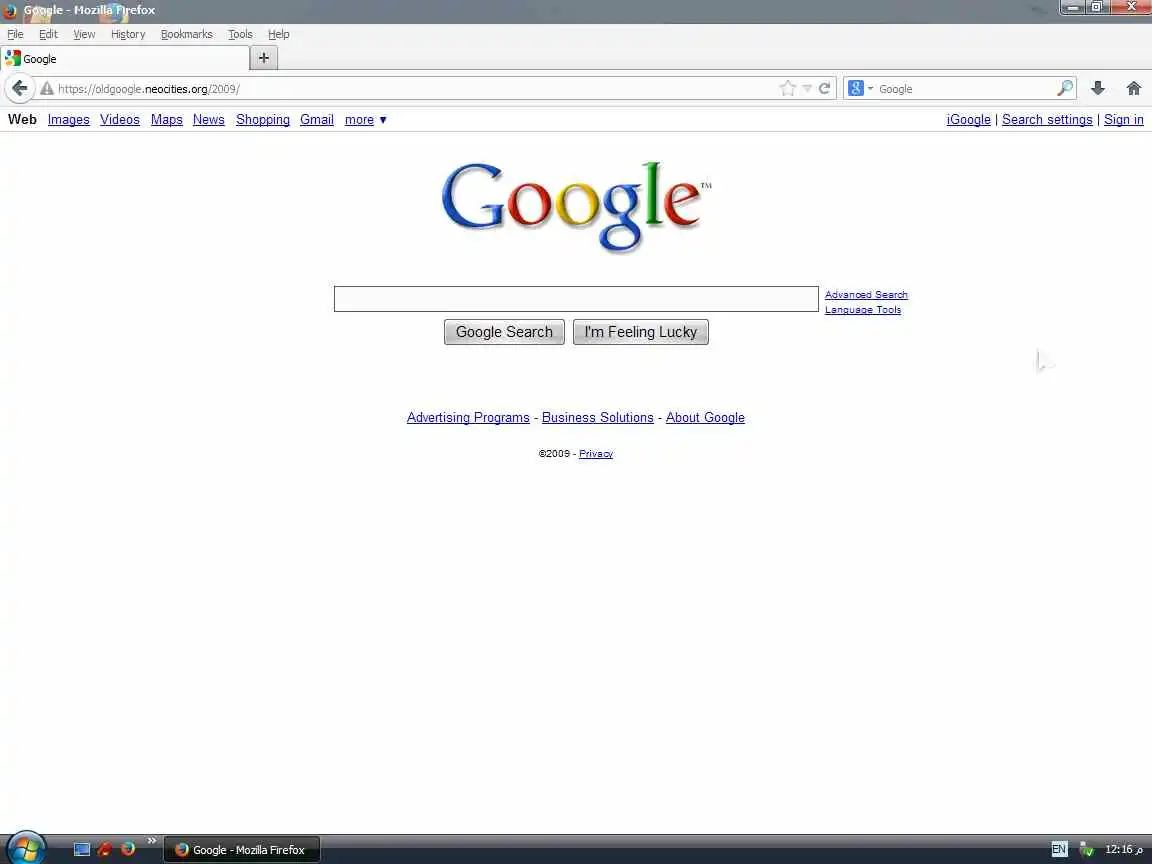Screen dimensions: 1152x864
Task: Click the network status tray icon
Action: [x=1087, y=849]
